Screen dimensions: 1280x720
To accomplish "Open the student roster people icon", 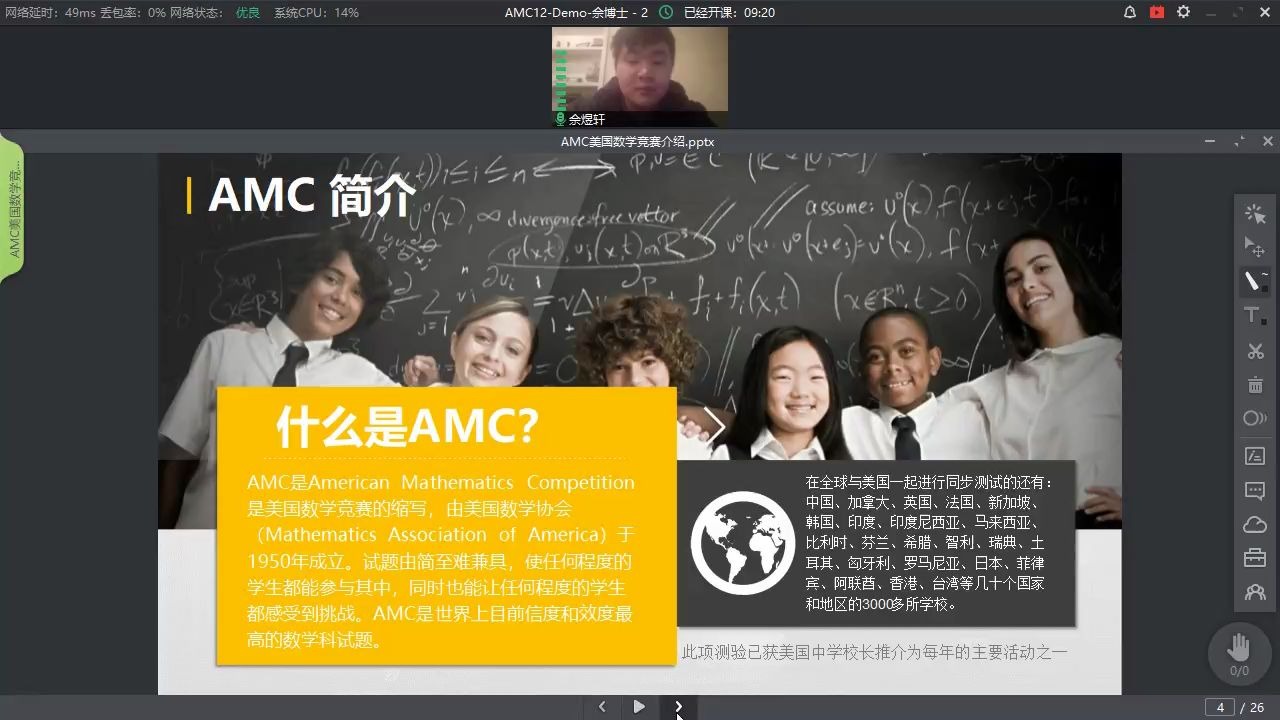I will pos(1254,592).
